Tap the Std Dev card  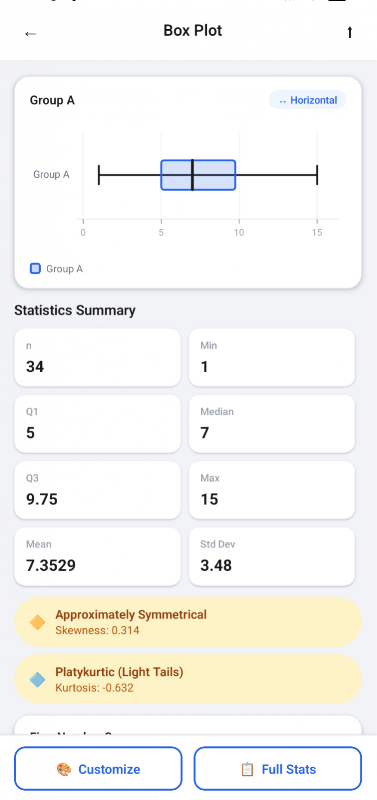coord(272,556)
